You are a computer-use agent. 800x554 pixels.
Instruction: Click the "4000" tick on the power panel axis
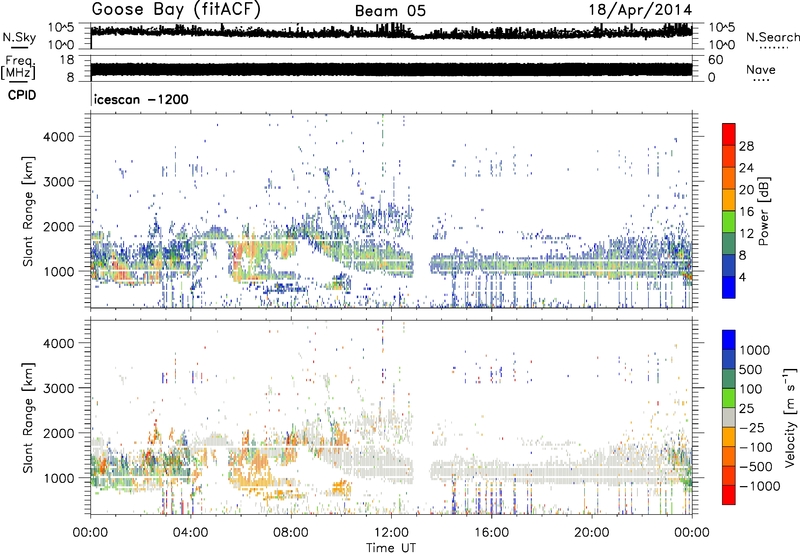tap(58, 137)
